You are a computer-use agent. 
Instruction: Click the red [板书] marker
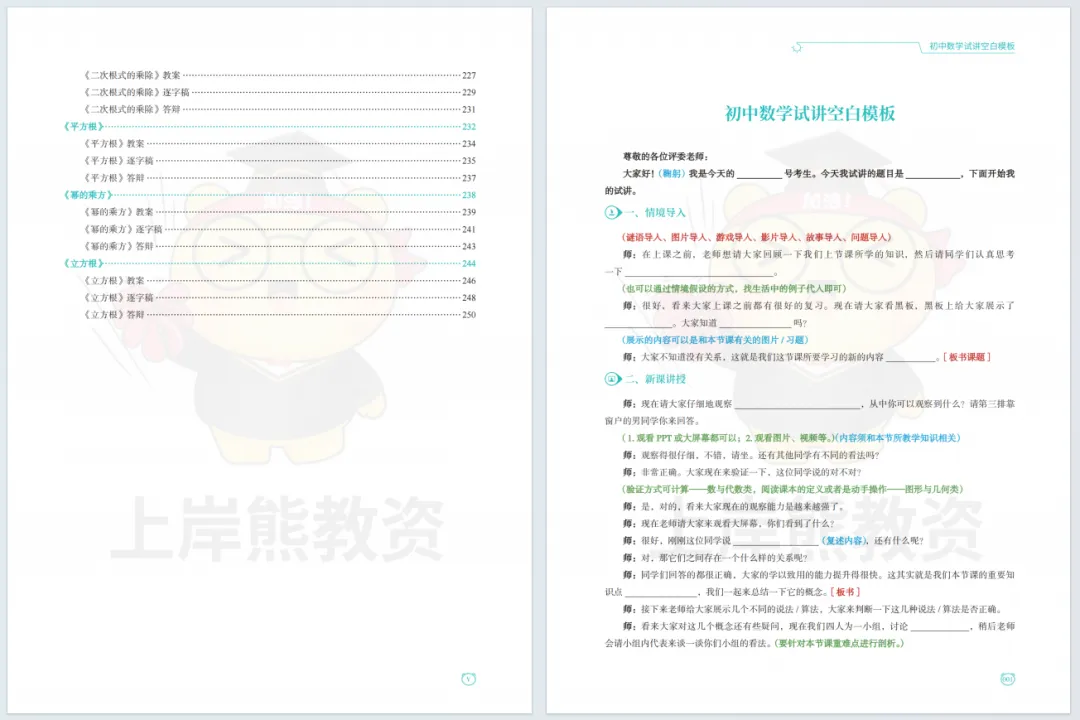pos(845,592)
